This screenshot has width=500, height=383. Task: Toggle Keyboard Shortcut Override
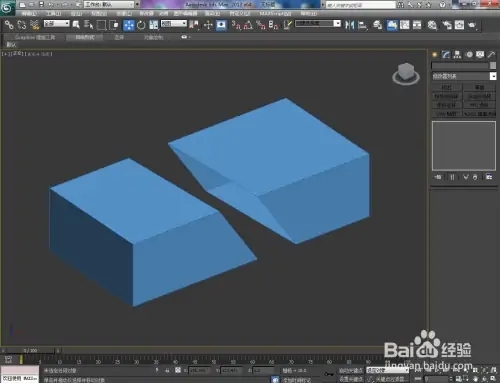coord(221,25)
